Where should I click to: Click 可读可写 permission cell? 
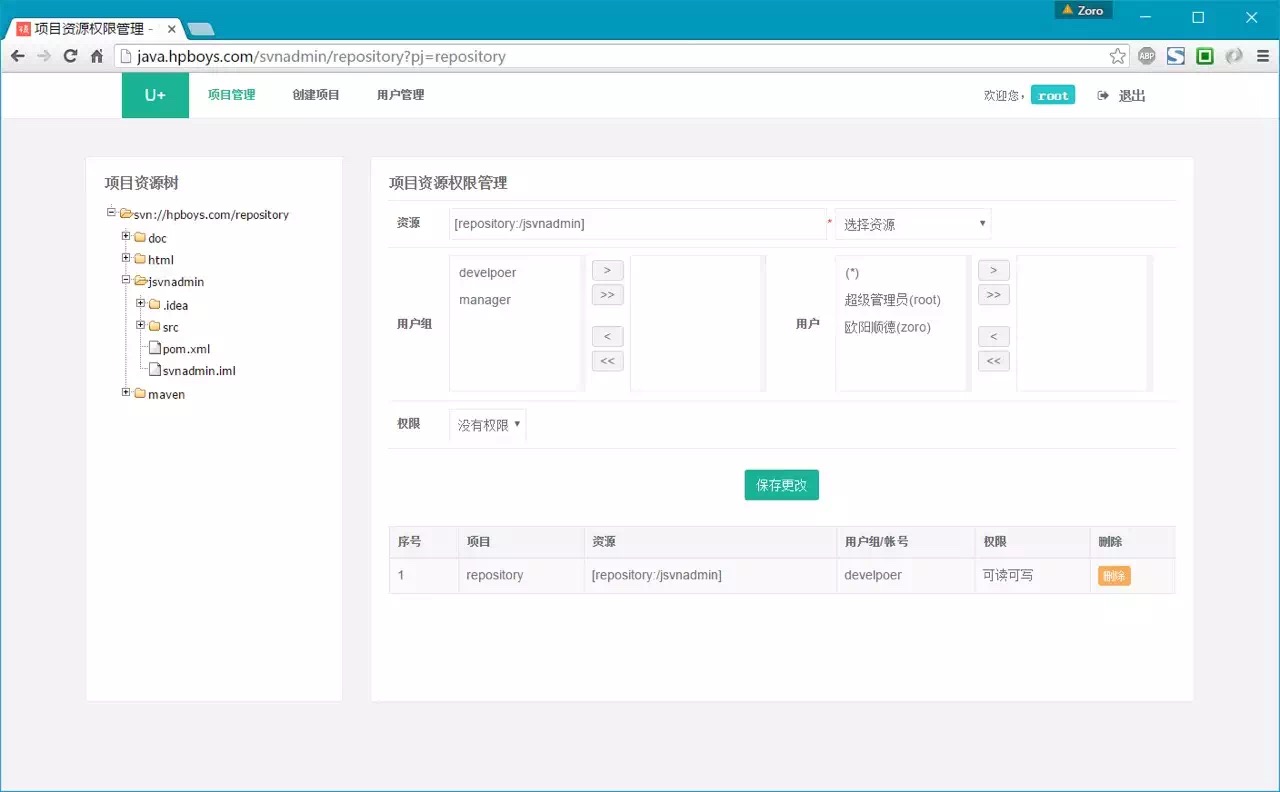tap(1032, 575)
